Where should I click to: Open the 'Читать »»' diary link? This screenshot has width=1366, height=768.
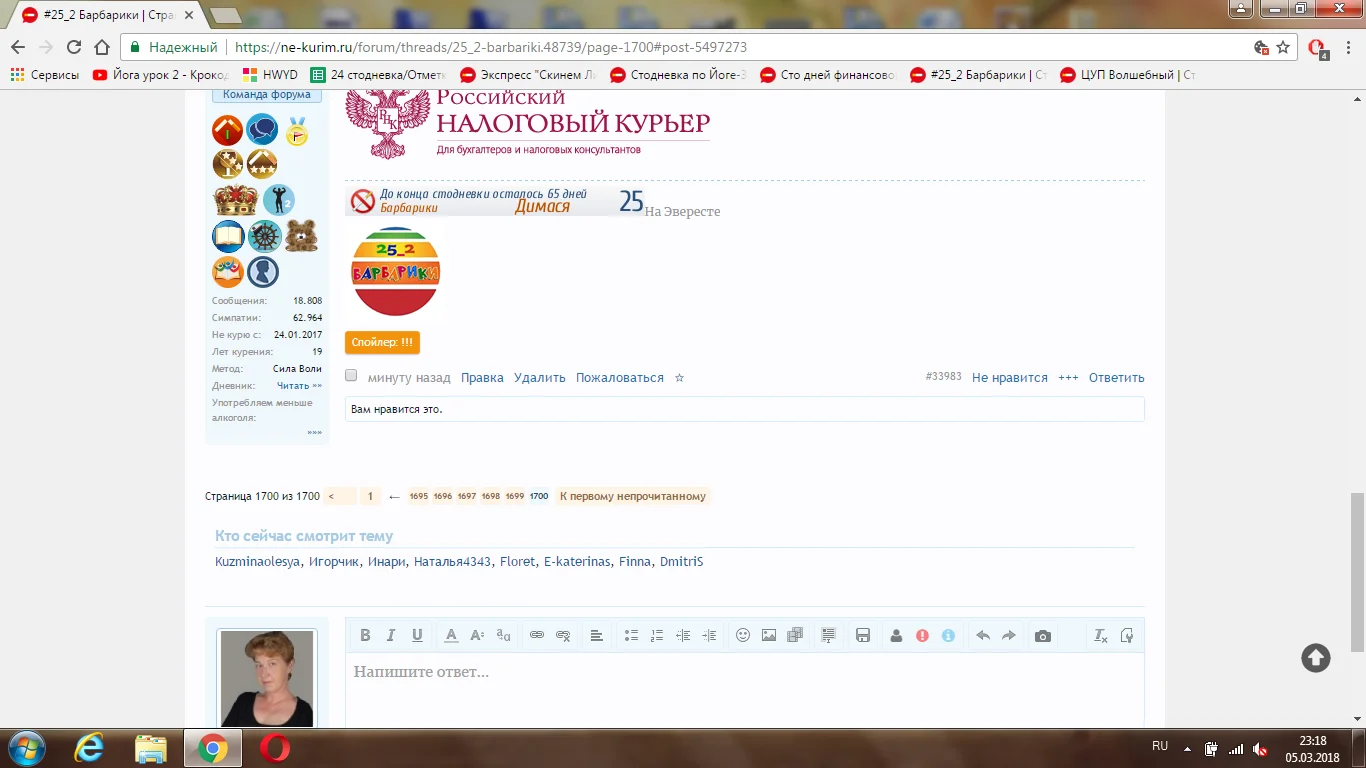[299, 386]
